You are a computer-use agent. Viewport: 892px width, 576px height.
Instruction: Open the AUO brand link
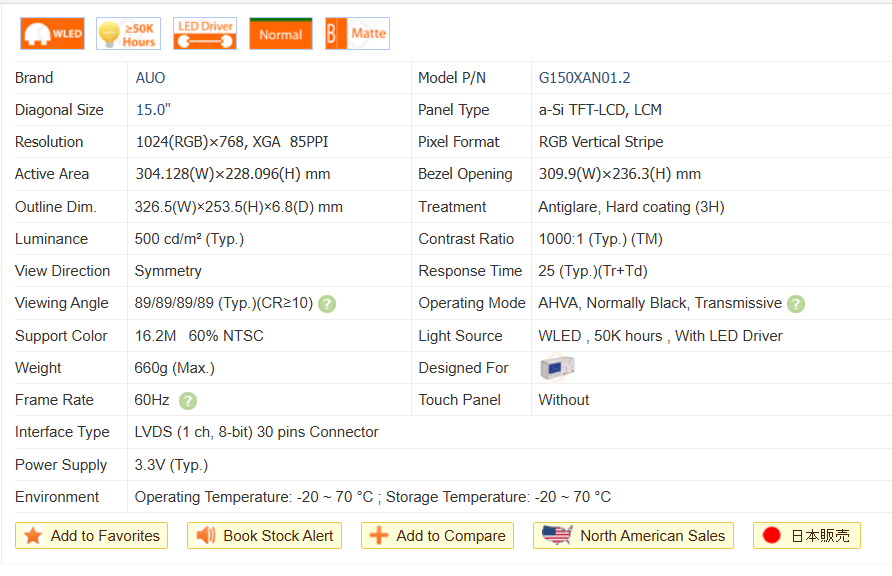pos(150,78)
